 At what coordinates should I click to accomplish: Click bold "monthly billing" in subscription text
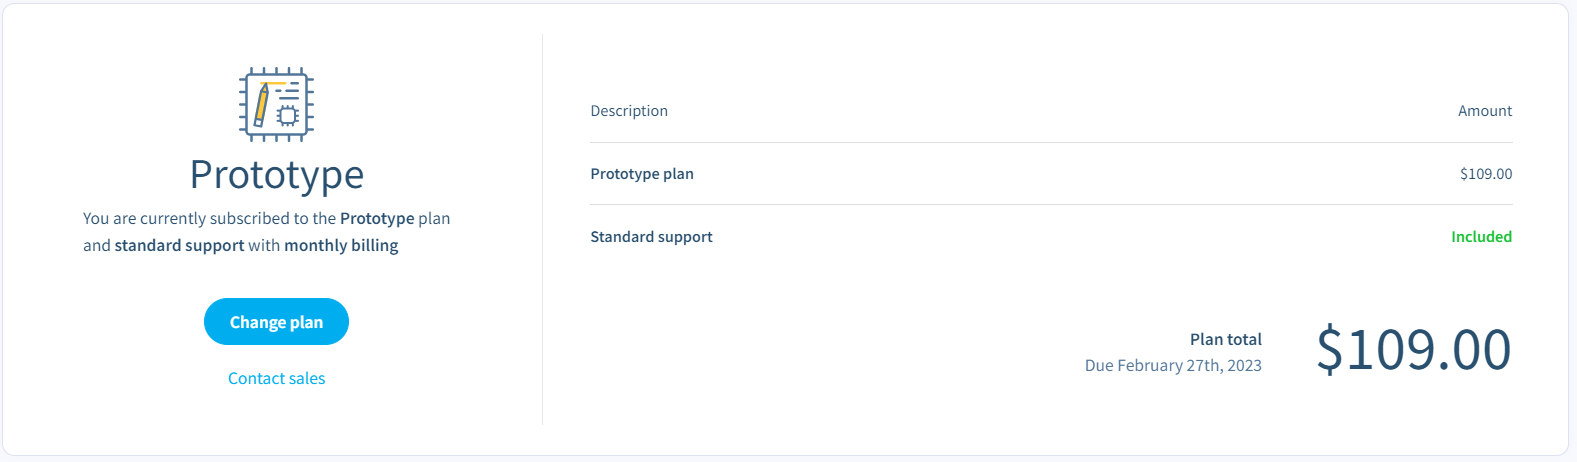[341, 246]
